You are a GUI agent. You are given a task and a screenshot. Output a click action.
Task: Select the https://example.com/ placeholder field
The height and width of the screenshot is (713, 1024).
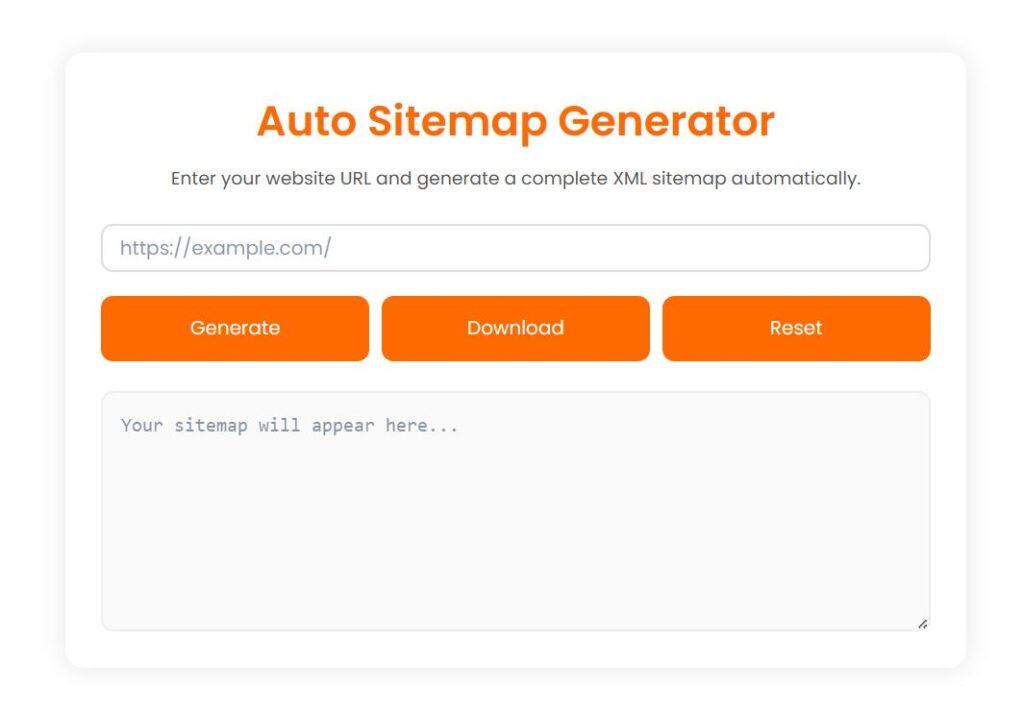[x=515, y=247]
